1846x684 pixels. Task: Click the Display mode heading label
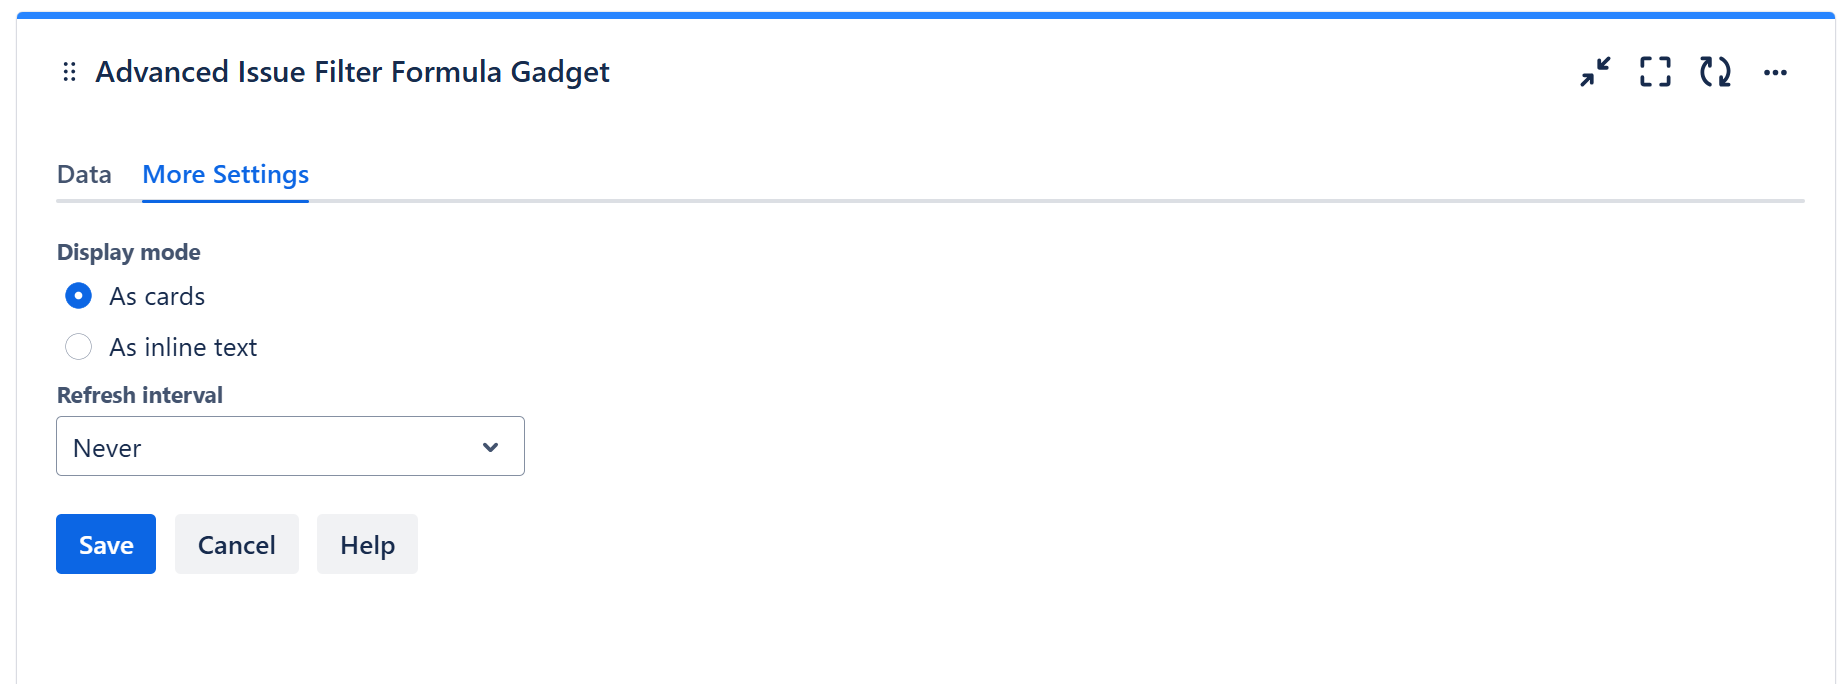(x=128, y=252)
